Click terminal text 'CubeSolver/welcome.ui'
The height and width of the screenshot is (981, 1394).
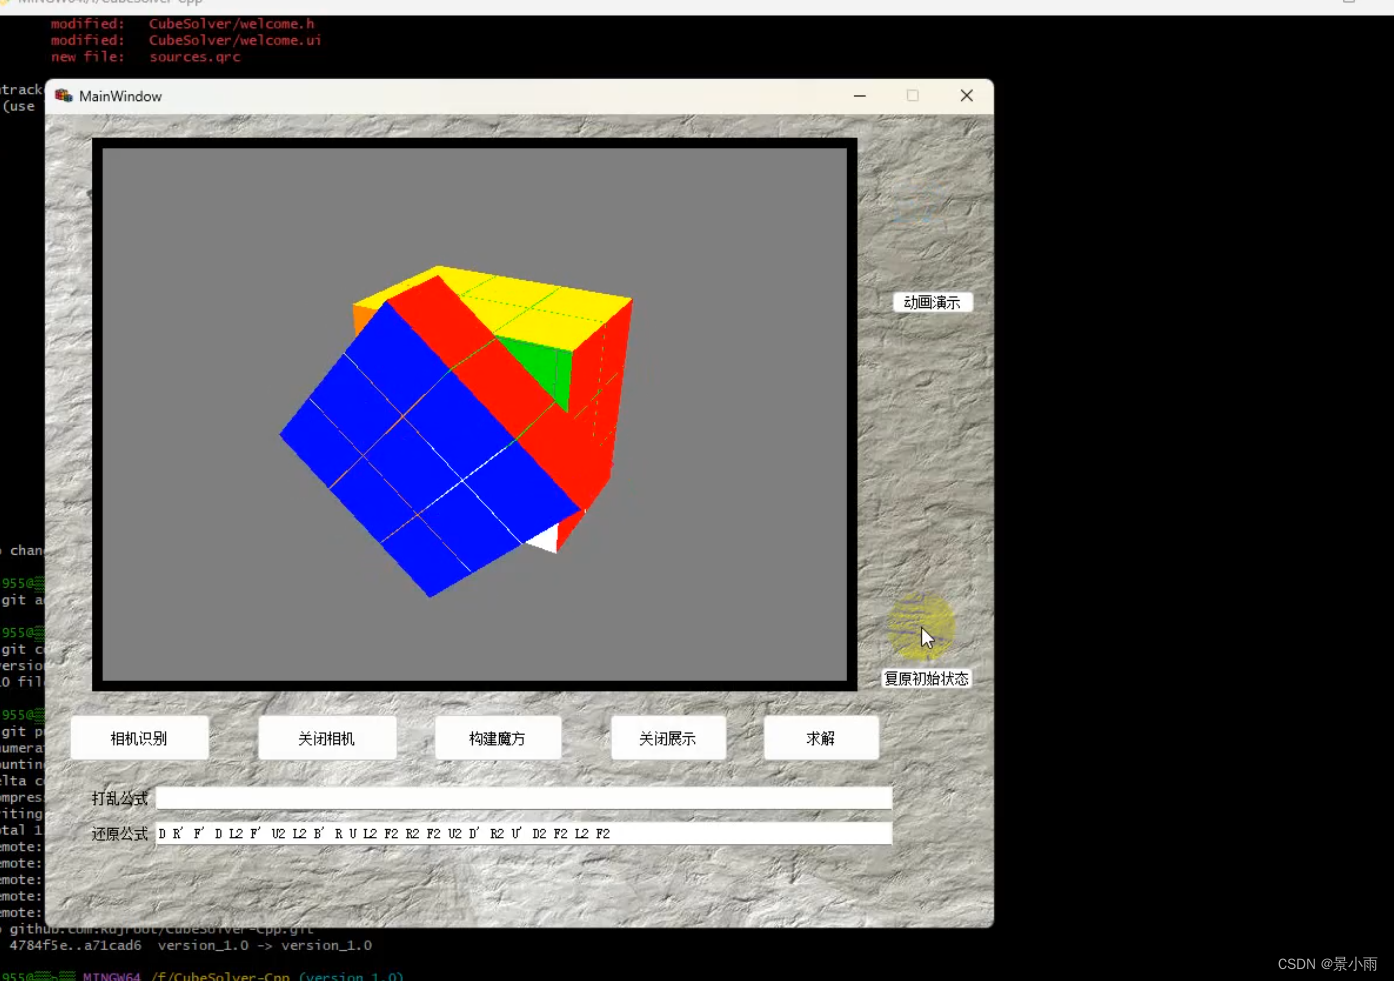pos(235,40)
